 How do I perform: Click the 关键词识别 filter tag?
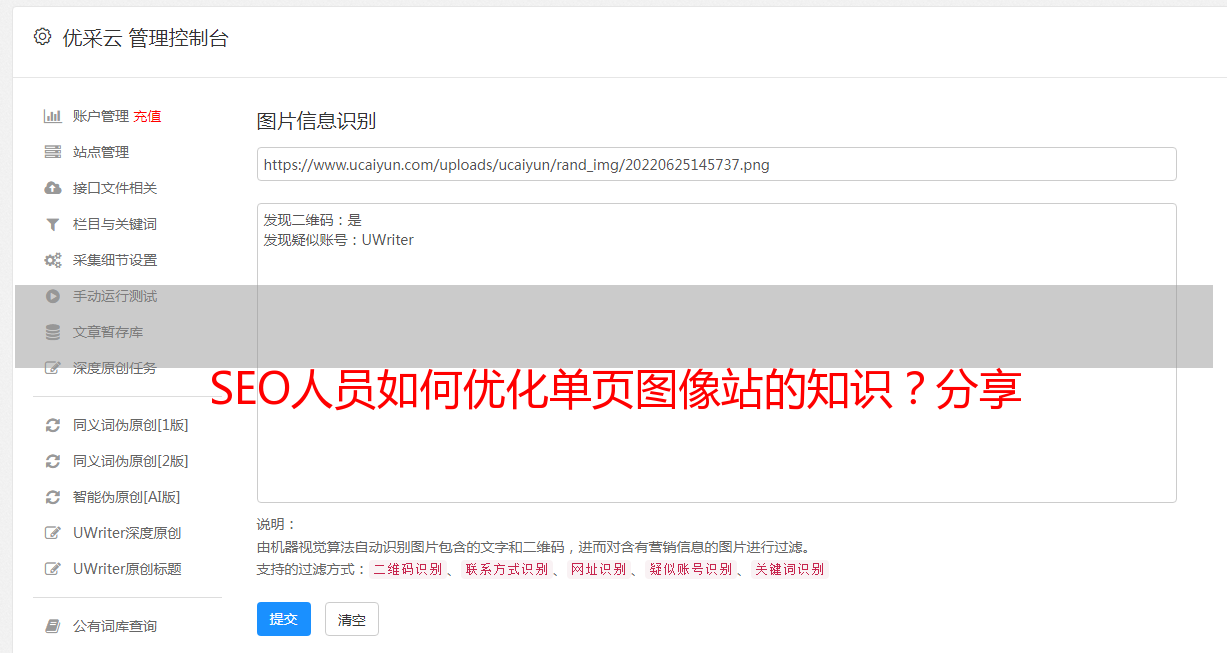(790, 569)
